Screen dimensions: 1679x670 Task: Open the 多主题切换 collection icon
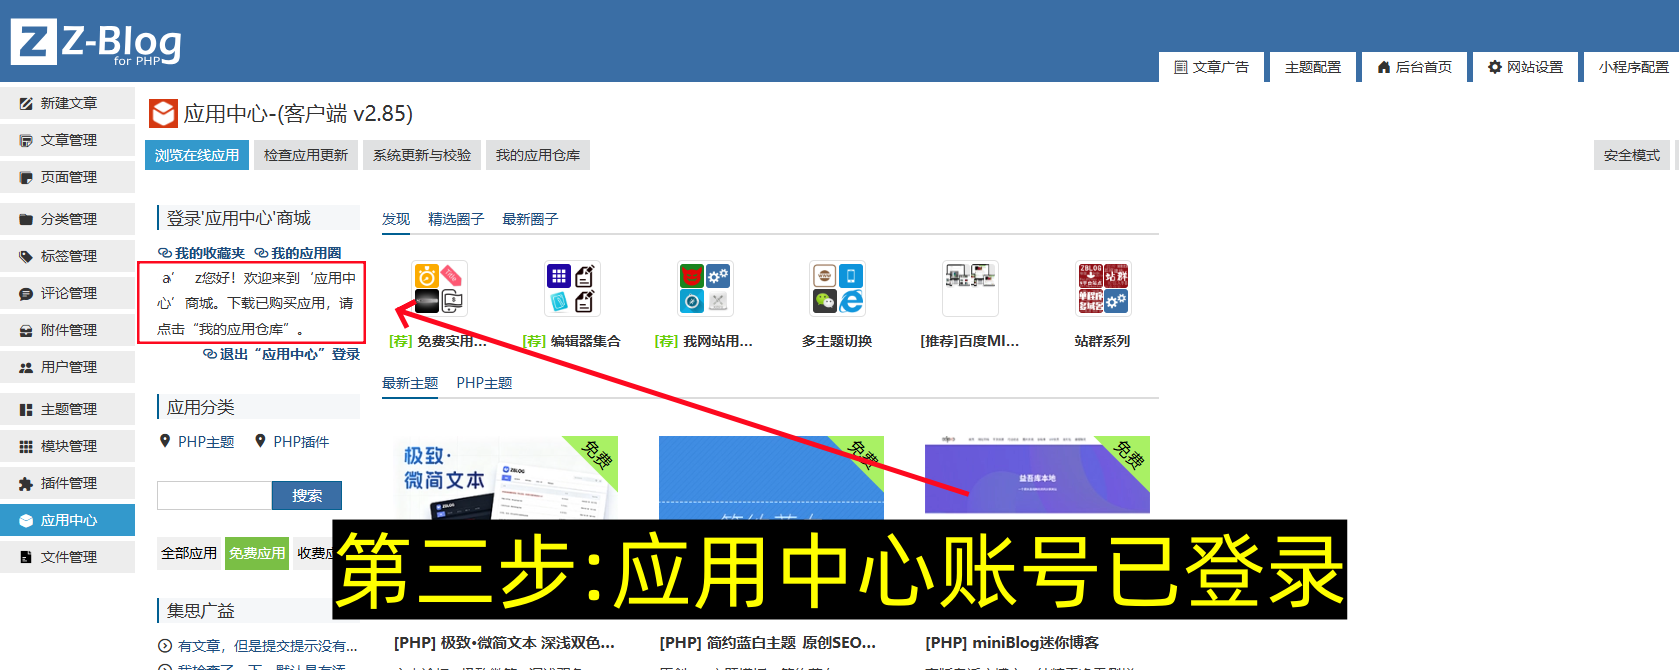[837, 289]
